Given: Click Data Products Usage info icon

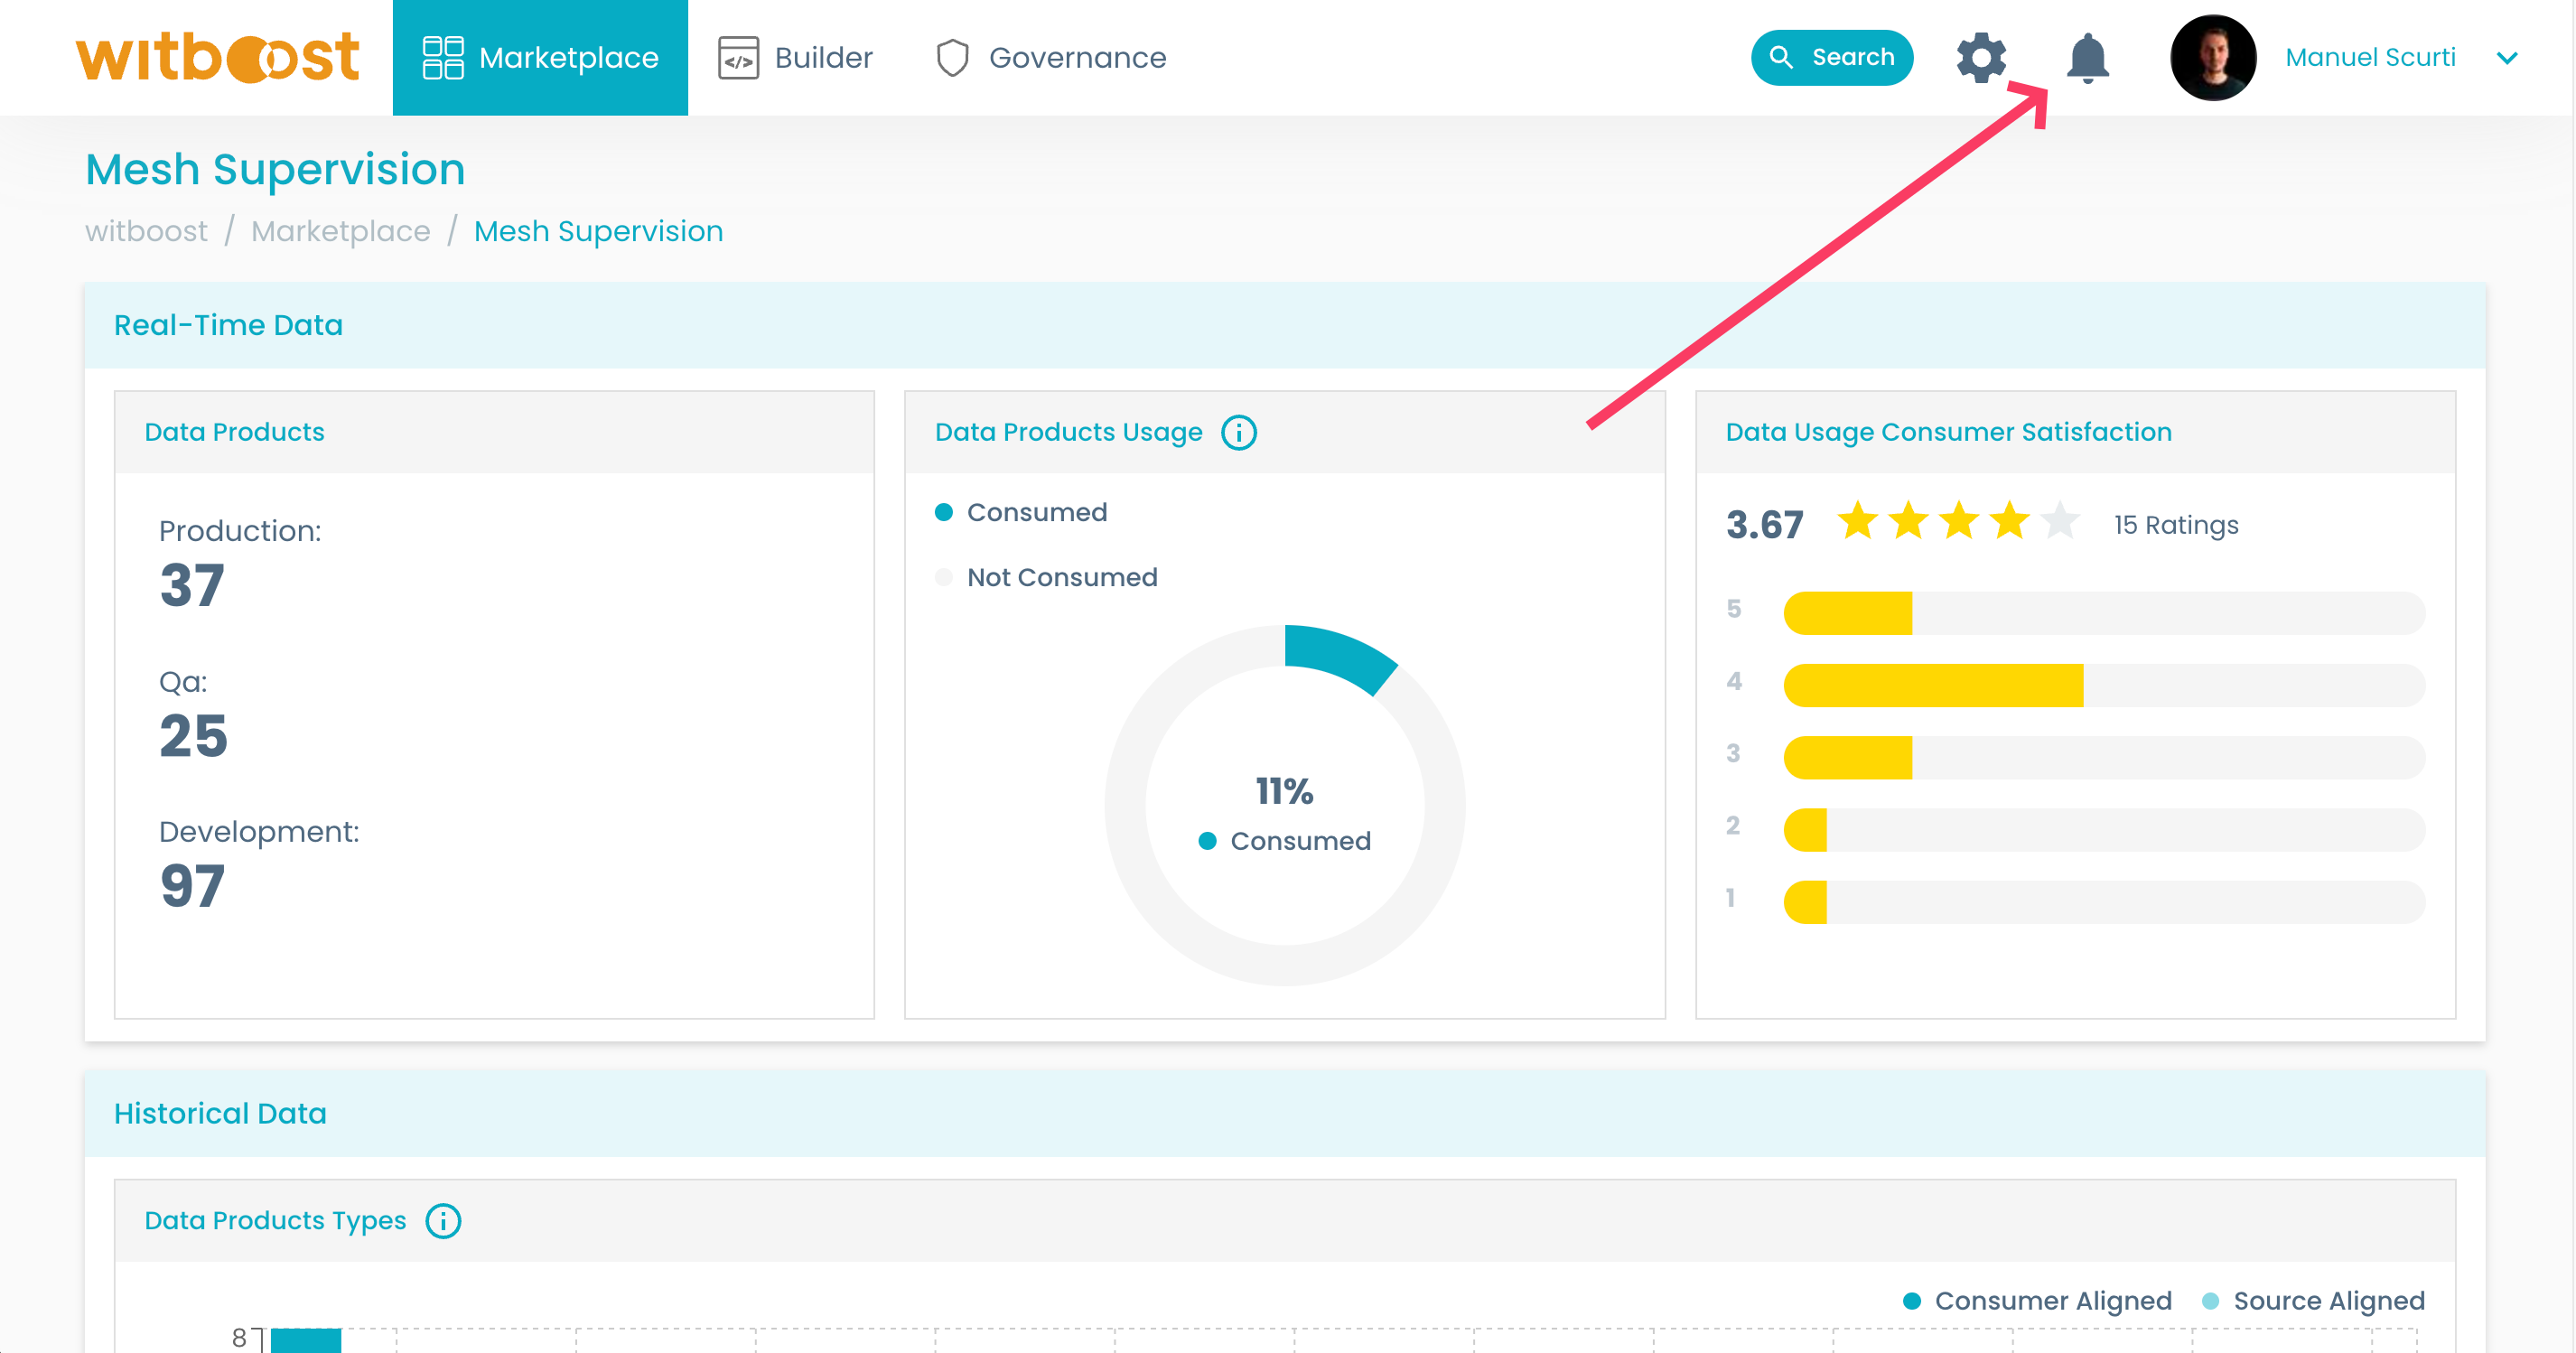Looking at the screenshot, I should click(1238, 433).
